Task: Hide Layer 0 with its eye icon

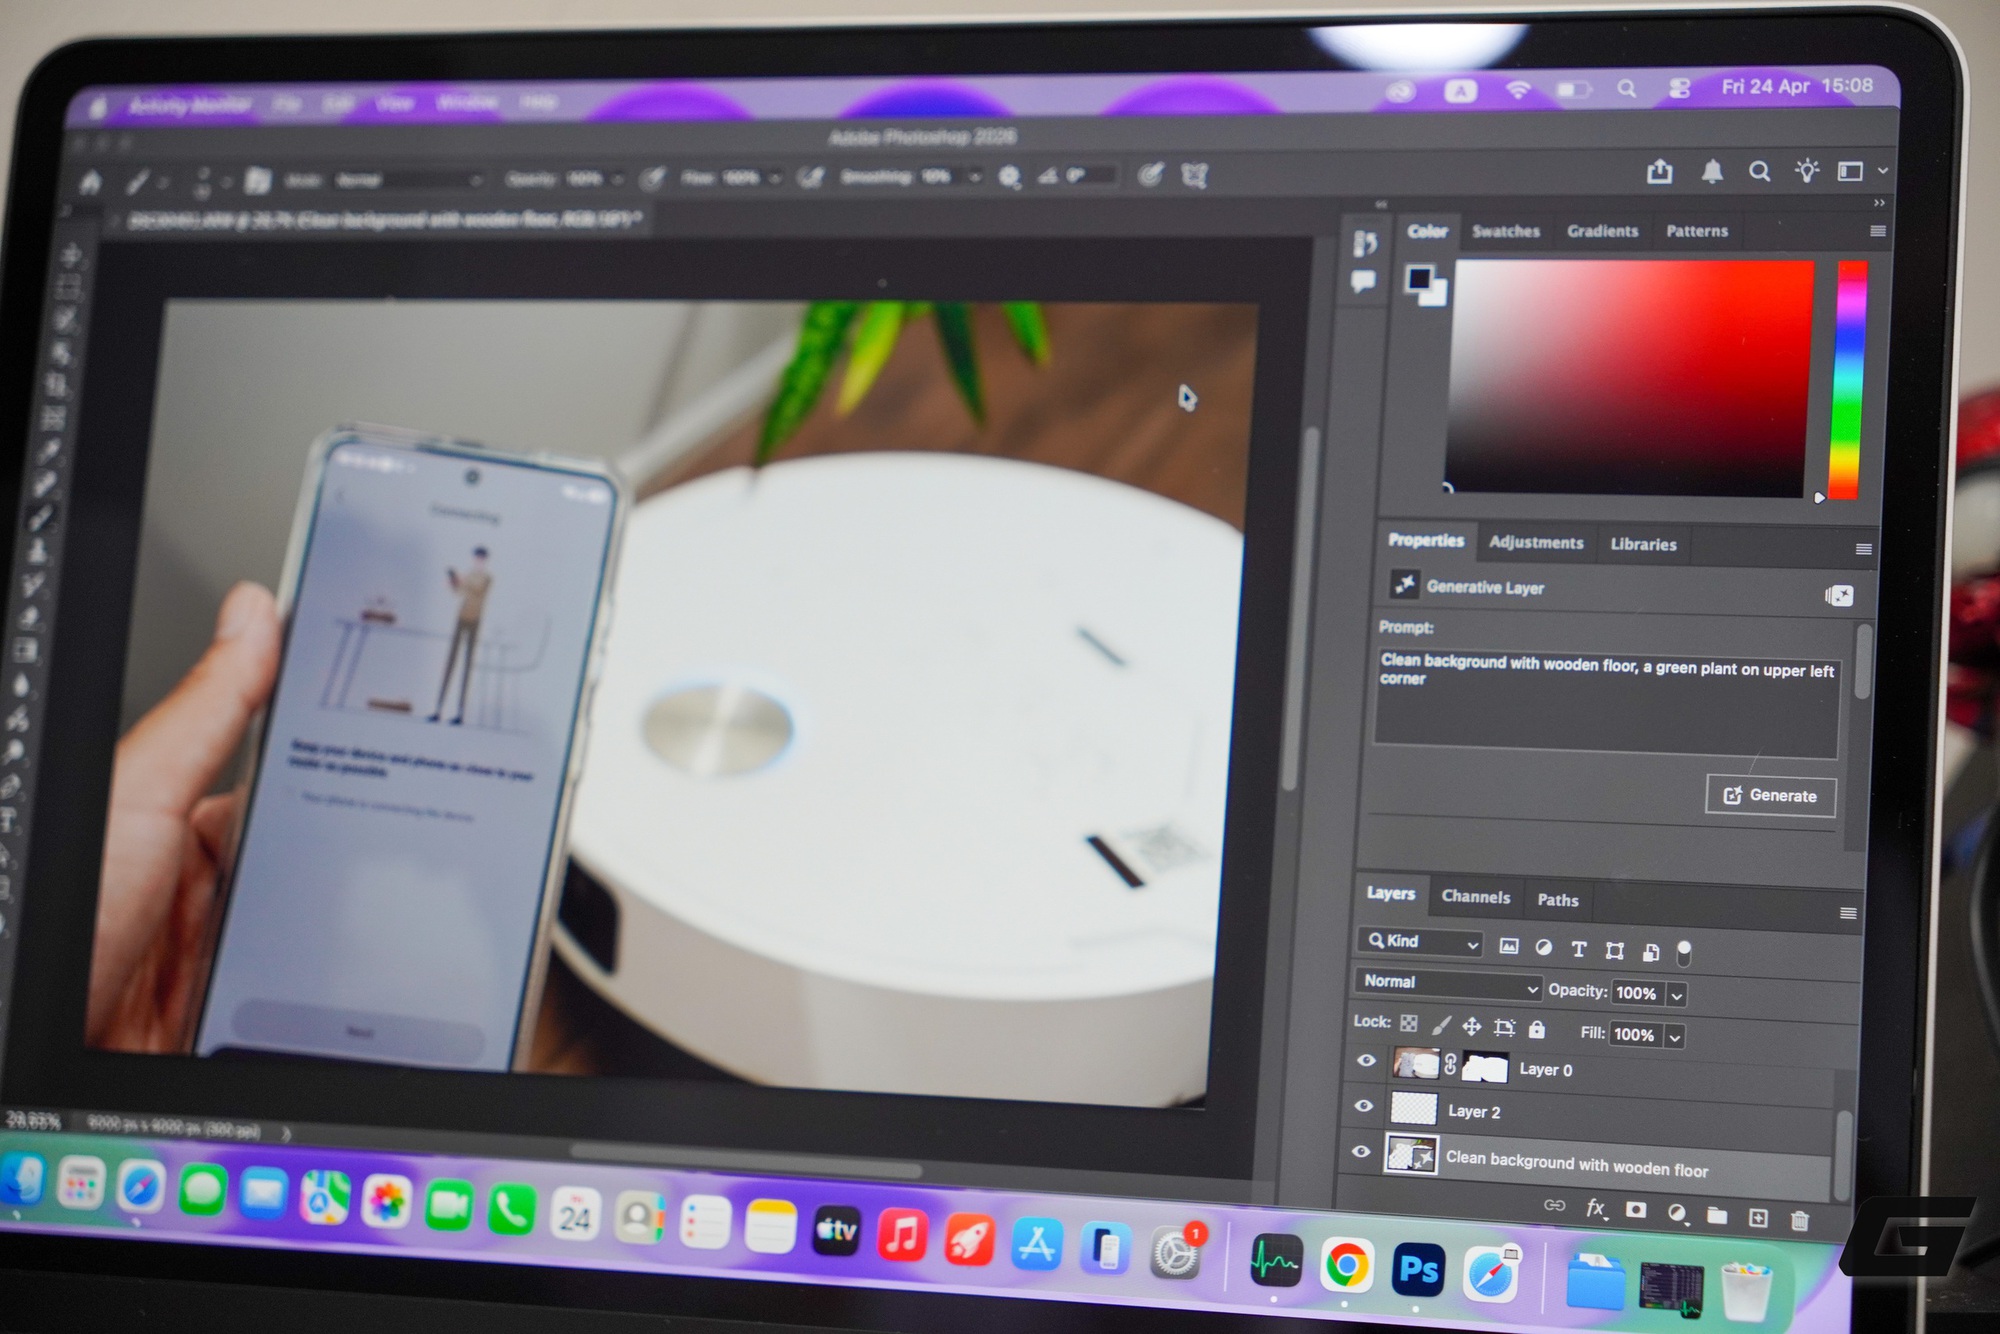Action: tap(1366, 1061)
